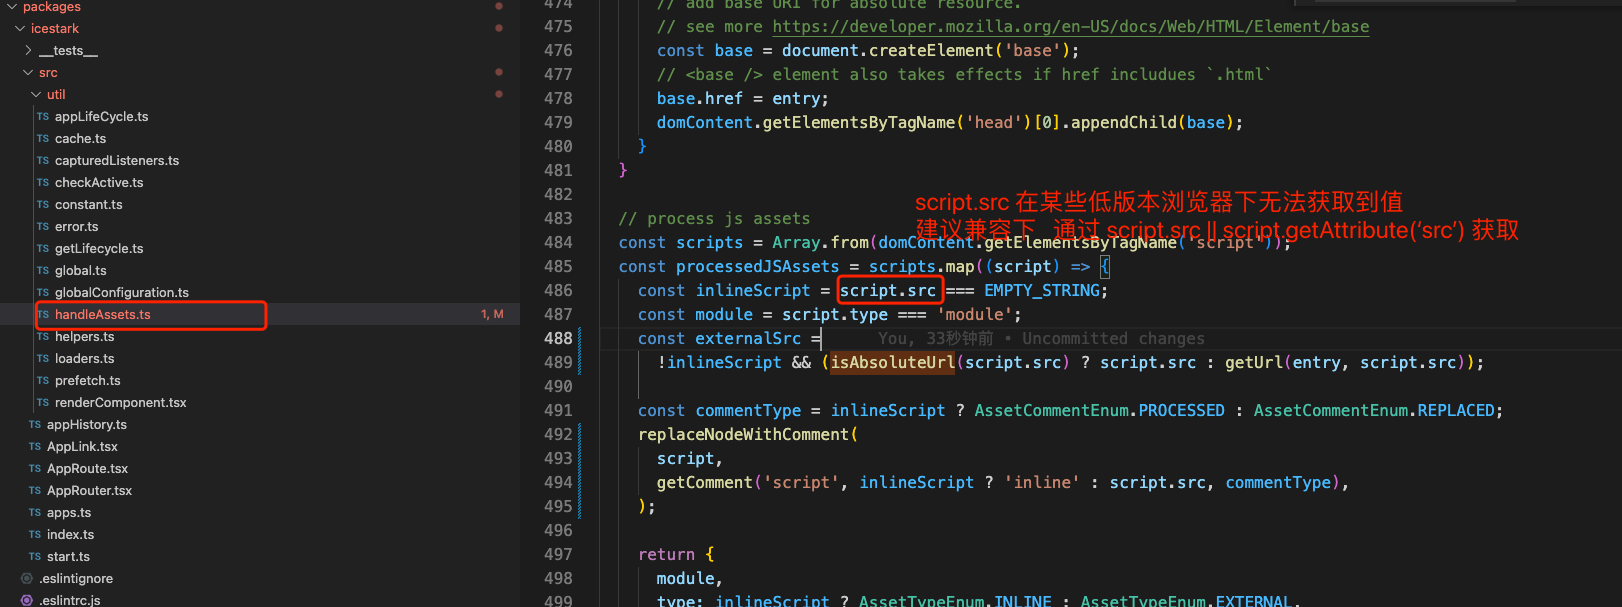This screenshot has width=1622, height=607.
Task: Click line number 476 in gutter
Action: tap(558, 50)
